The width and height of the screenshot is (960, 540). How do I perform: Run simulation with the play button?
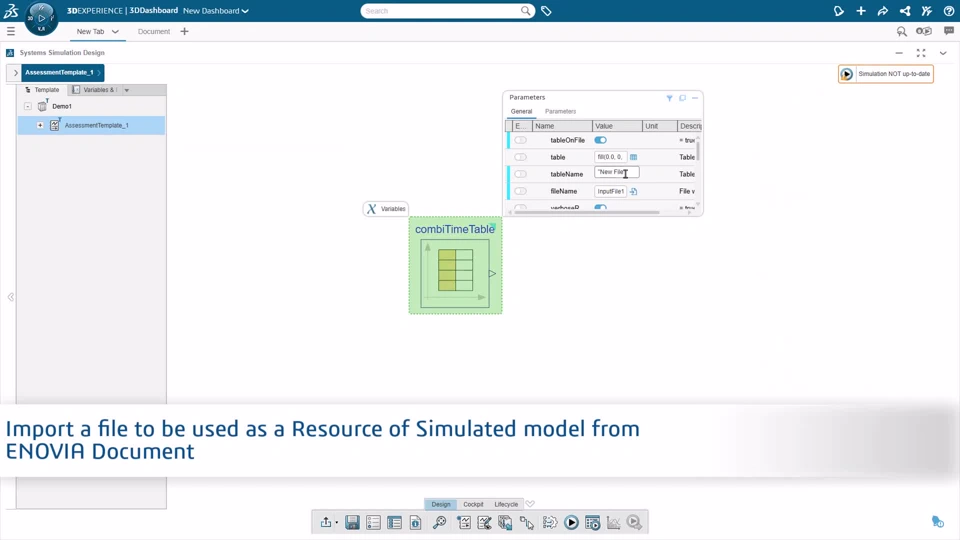pos(571,522)
